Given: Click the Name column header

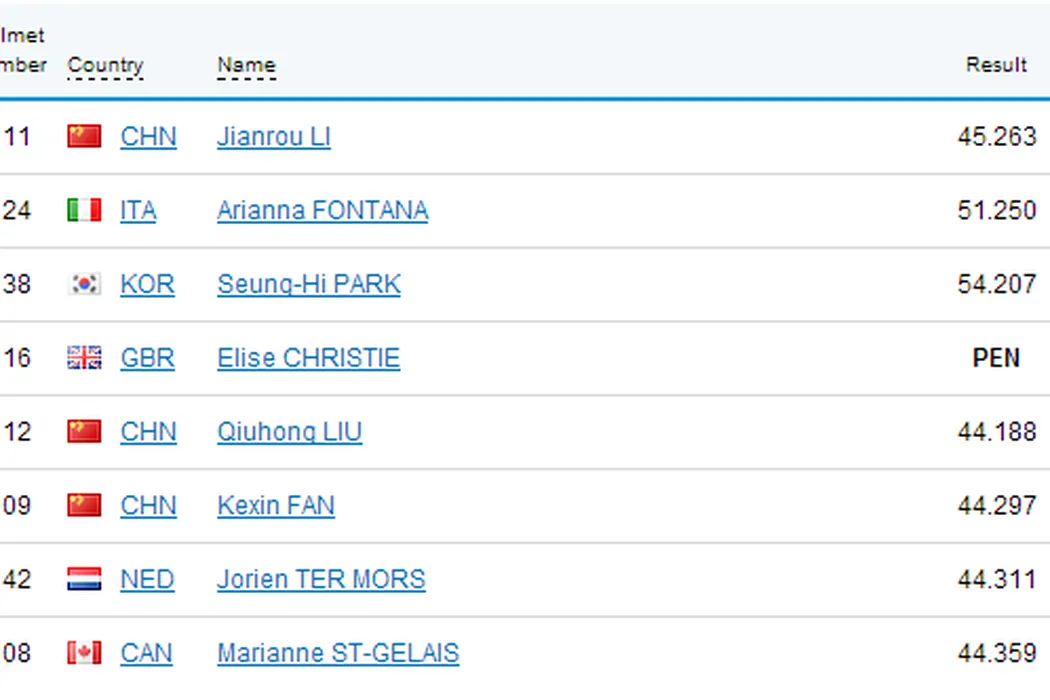Looking at the screenshot, I should coord(246,66).
